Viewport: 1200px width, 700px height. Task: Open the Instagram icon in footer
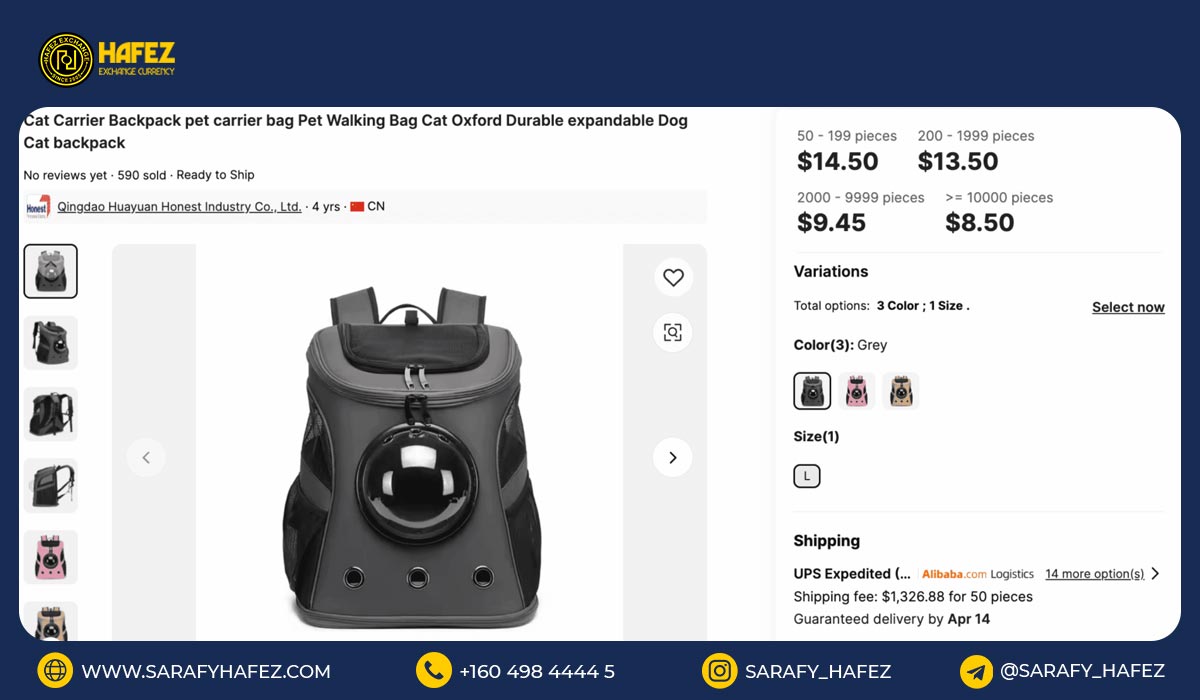click(719, 671)
